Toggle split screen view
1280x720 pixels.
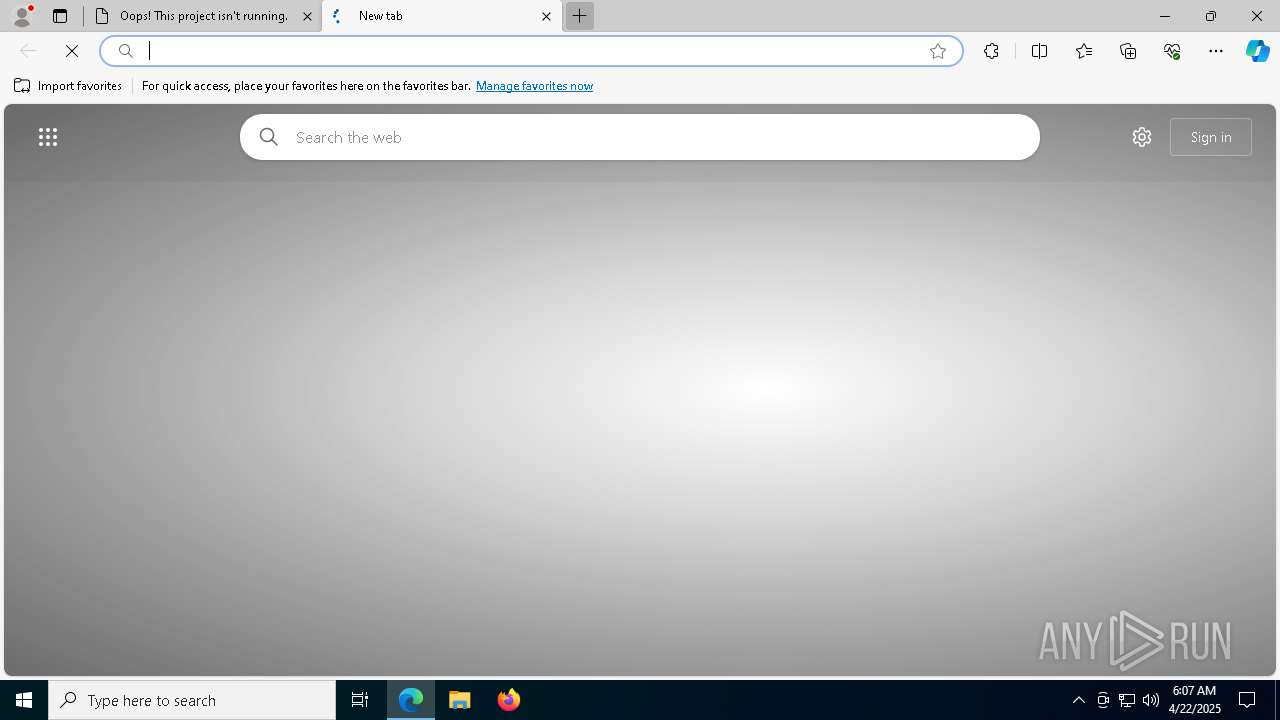click(x=1039, y=51)
